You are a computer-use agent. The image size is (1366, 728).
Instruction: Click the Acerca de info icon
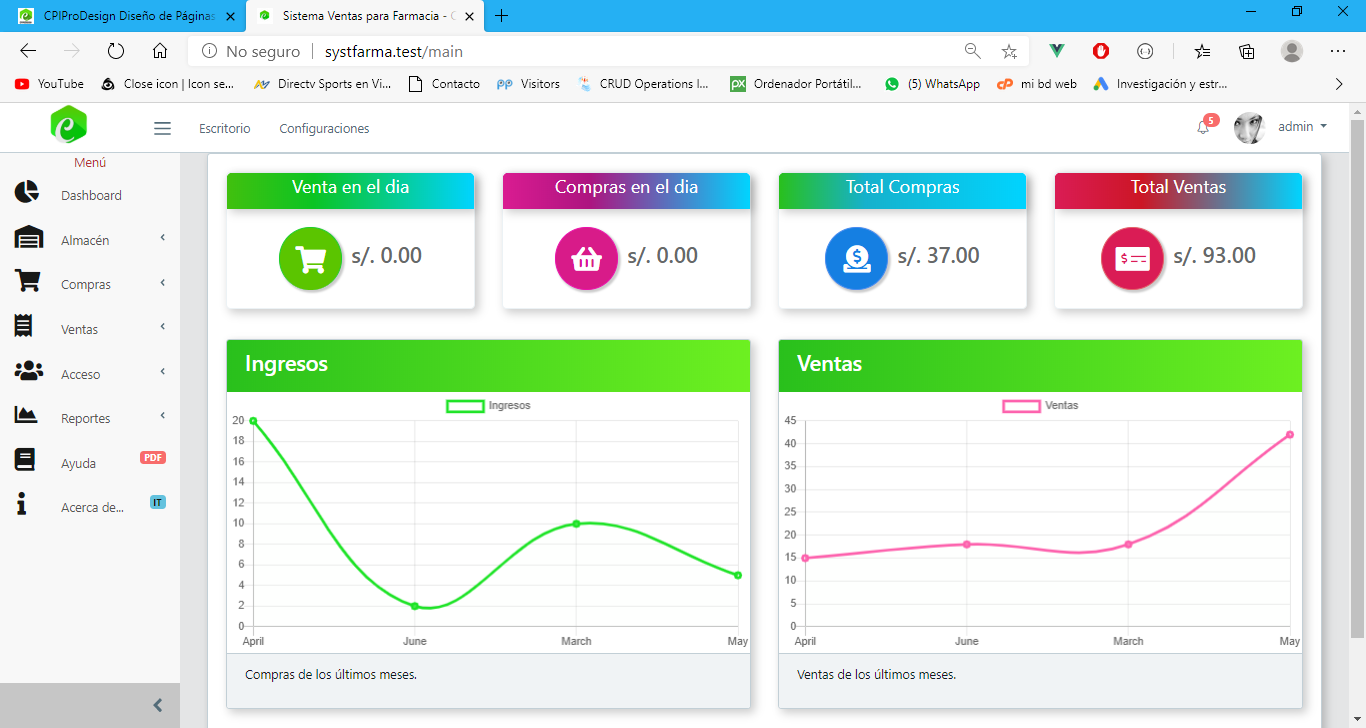coord(22,504)
